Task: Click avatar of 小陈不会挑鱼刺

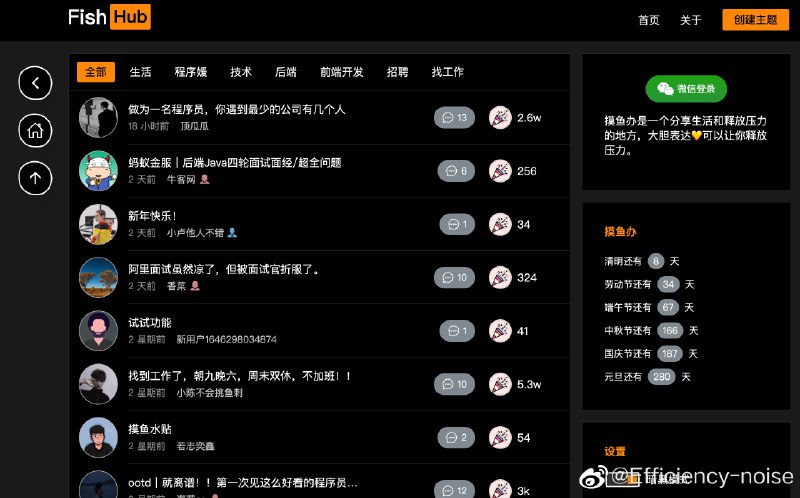Action: point(98,384)
